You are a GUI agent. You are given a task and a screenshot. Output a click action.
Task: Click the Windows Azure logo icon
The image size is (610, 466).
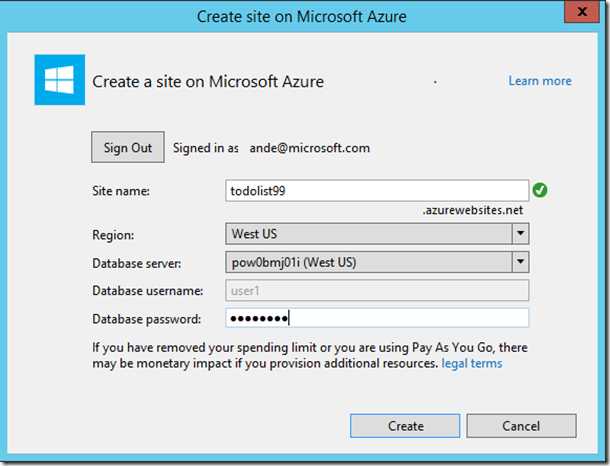(60, 80)
